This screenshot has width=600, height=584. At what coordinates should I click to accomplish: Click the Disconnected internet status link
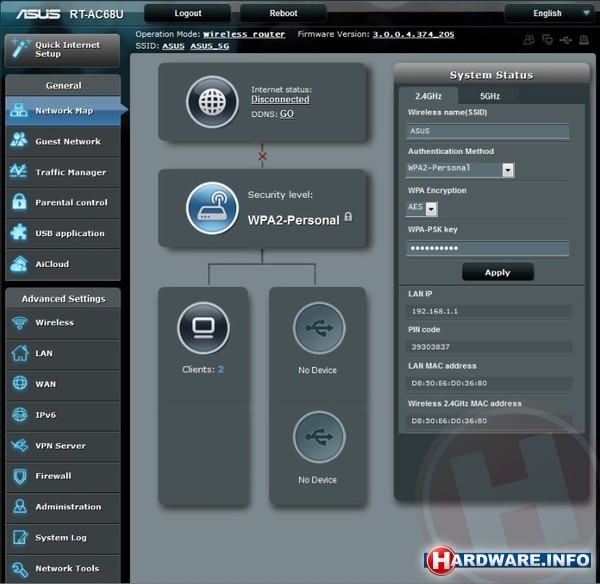[280, 100]
